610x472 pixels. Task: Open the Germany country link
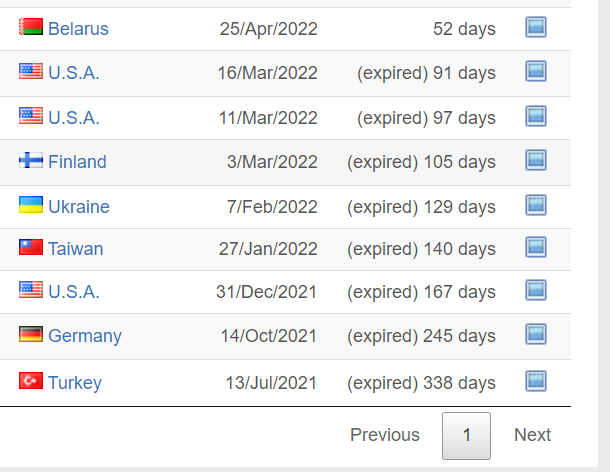[85, 336]
